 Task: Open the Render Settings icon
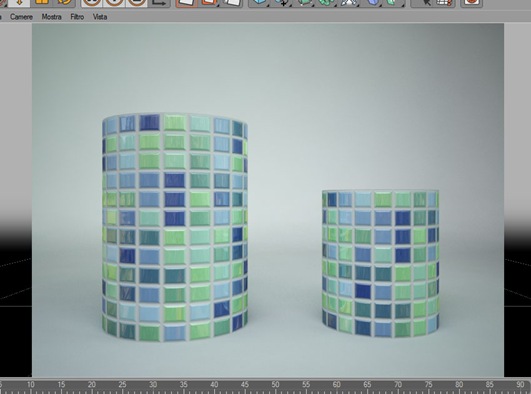click(233, 3)
